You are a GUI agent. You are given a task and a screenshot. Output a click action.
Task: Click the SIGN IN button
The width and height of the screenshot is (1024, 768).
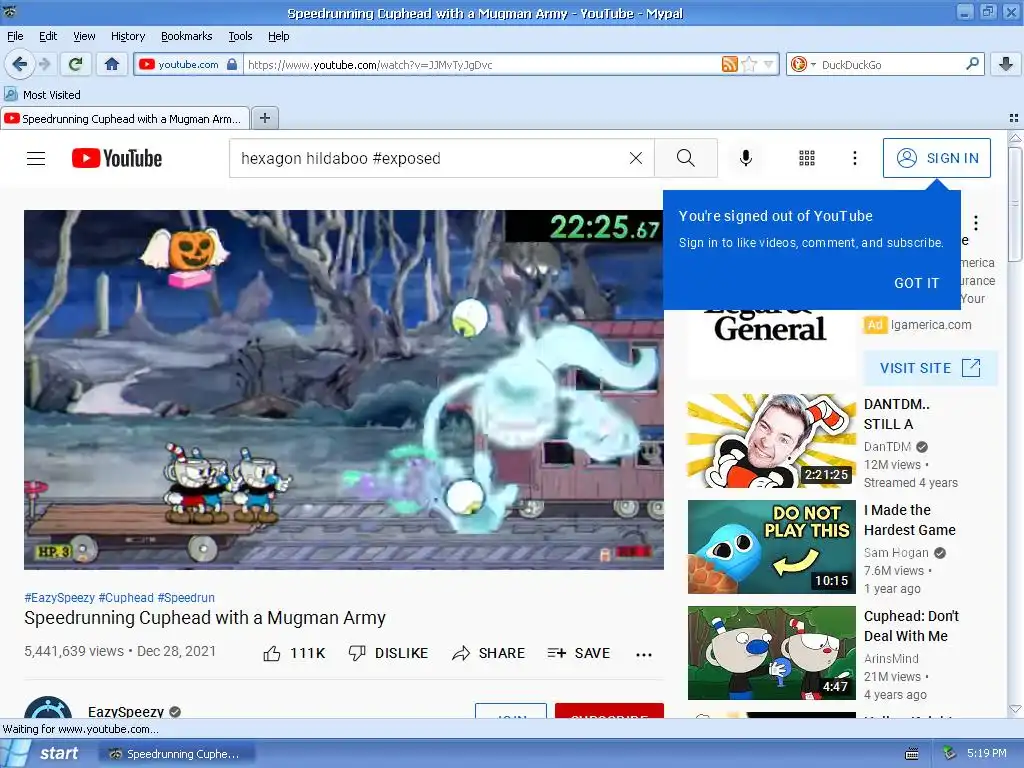[936, 158]
